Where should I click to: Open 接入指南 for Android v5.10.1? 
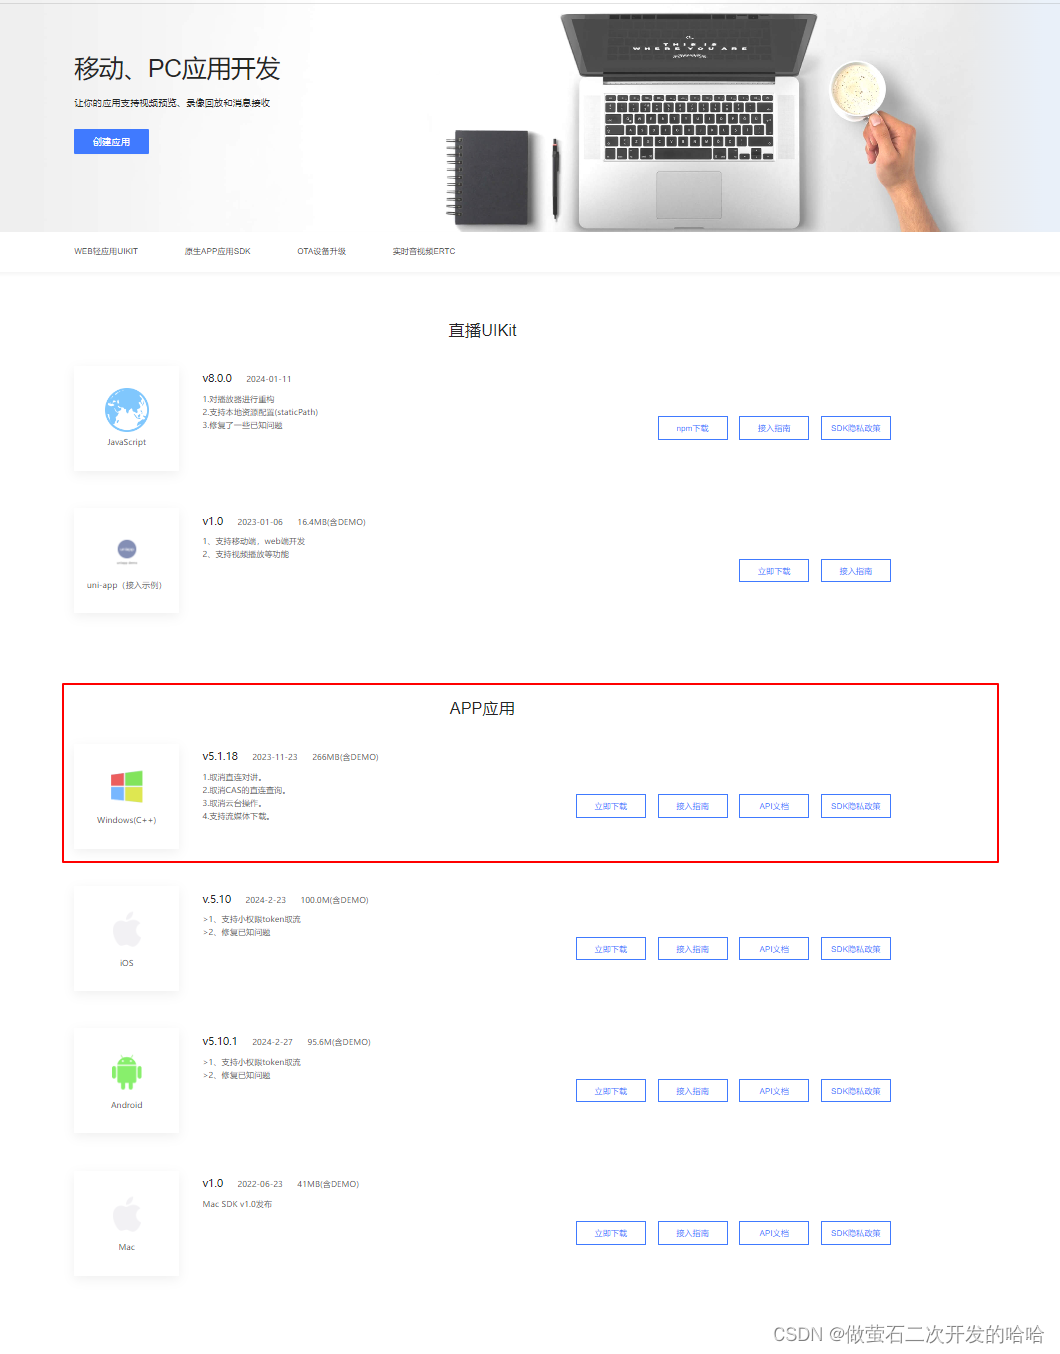[692, 1091]
